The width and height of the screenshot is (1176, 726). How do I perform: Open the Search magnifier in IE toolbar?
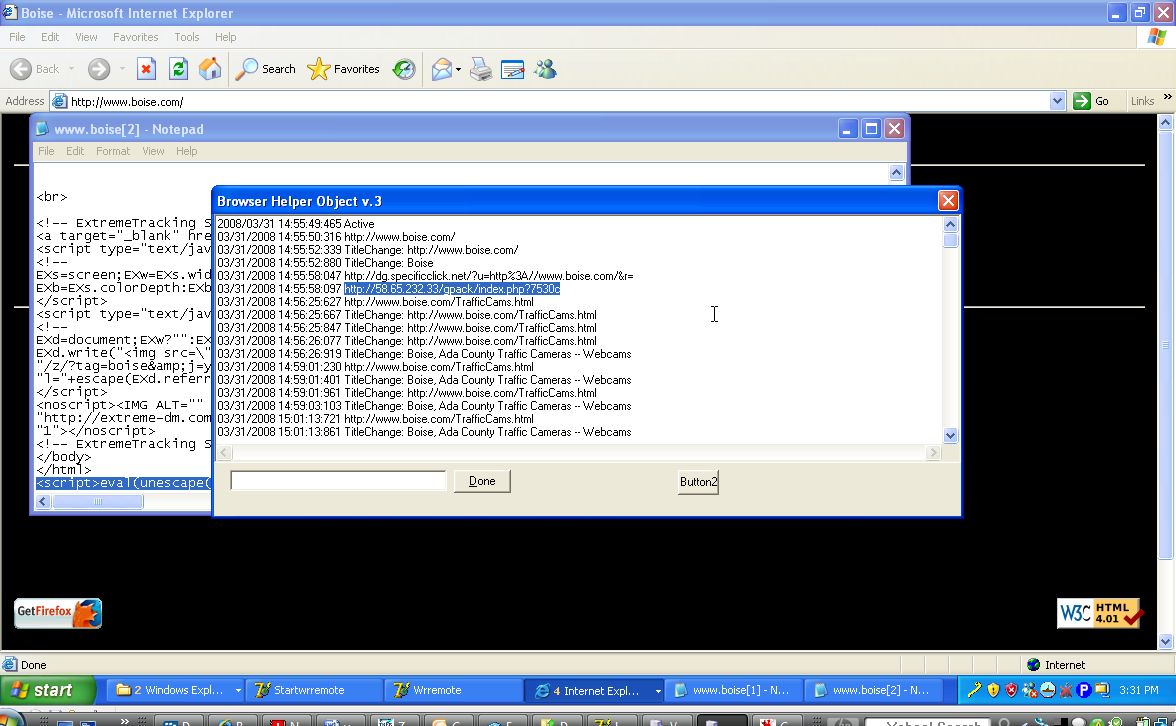click(266, 69)
